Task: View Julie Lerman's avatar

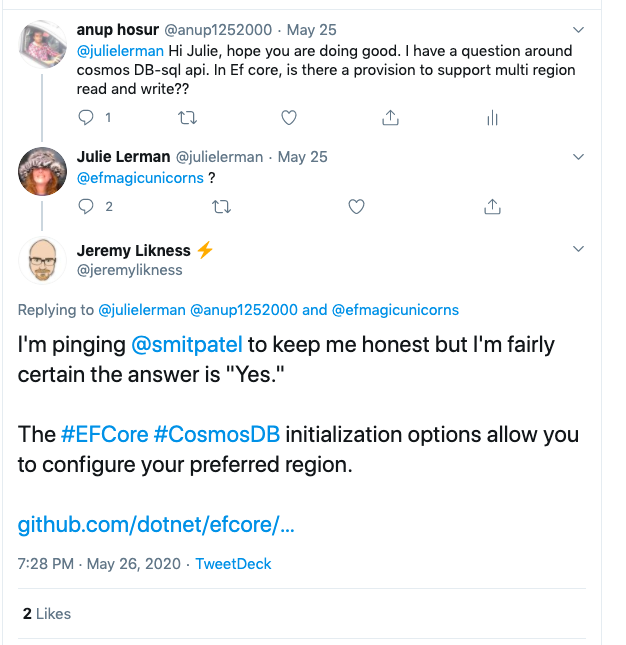Action: click(42, 172)
